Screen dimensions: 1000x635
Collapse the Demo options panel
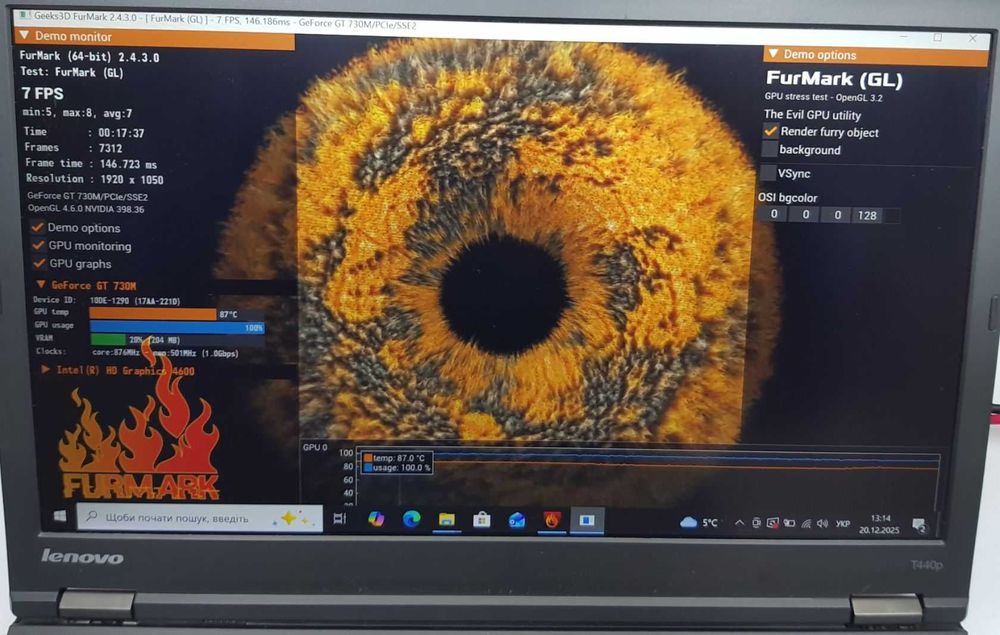774,54
